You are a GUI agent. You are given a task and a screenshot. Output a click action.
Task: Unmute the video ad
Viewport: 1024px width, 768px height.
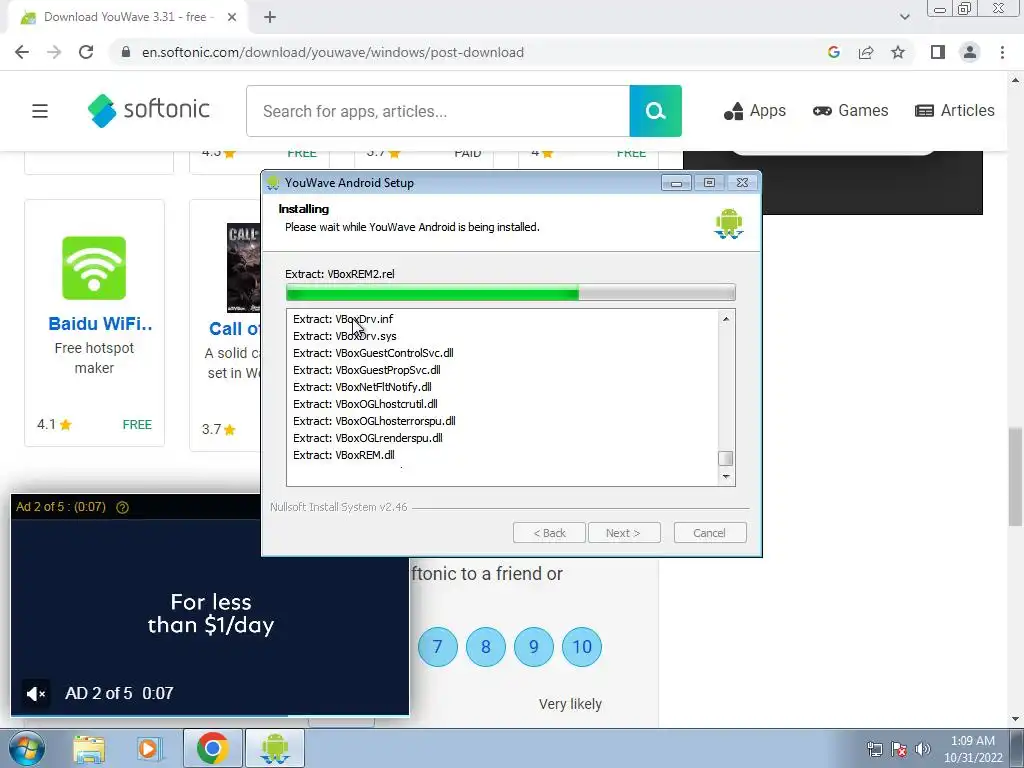36,694
